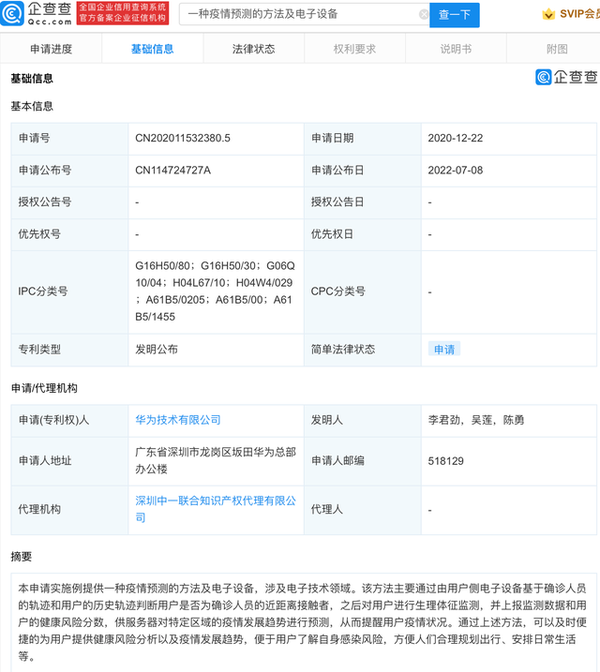Click the 查一下 search button
The height and width of the screenshot is (672, 600).
coord(454,15)
